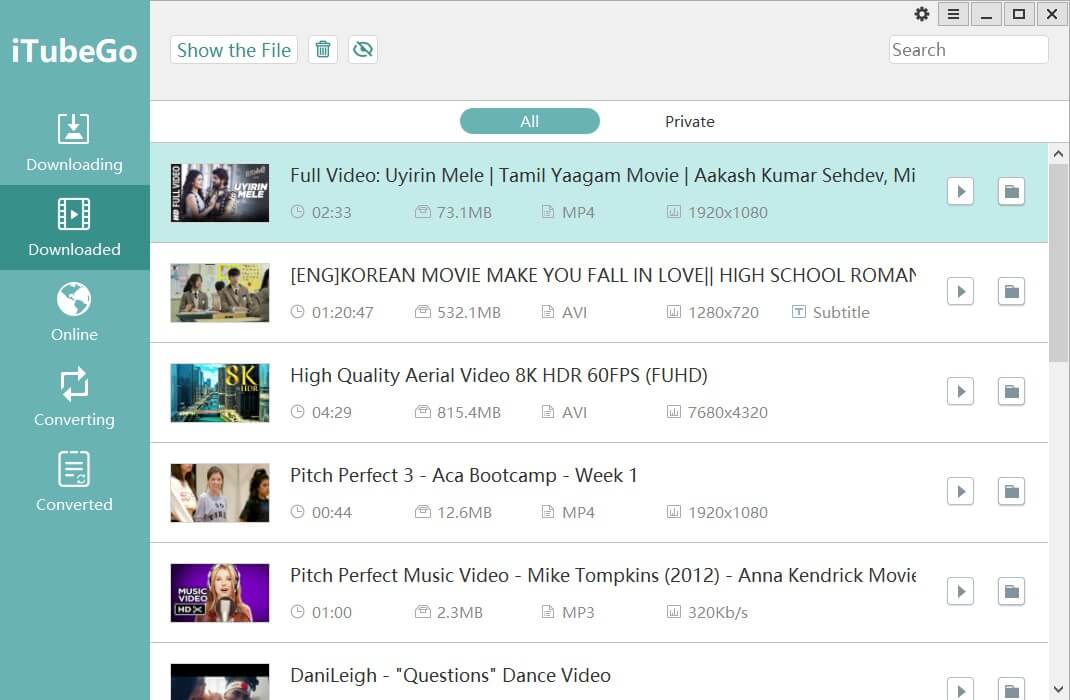Click the 8K HDR aerial city thumbnail

point(220,392)
